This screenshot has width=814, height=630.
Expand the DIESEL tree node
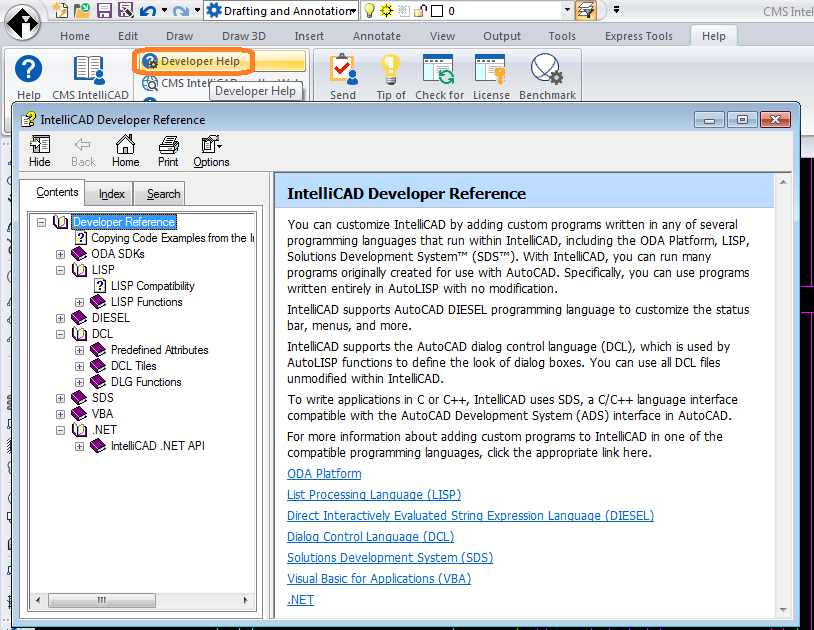click(61, 318)
